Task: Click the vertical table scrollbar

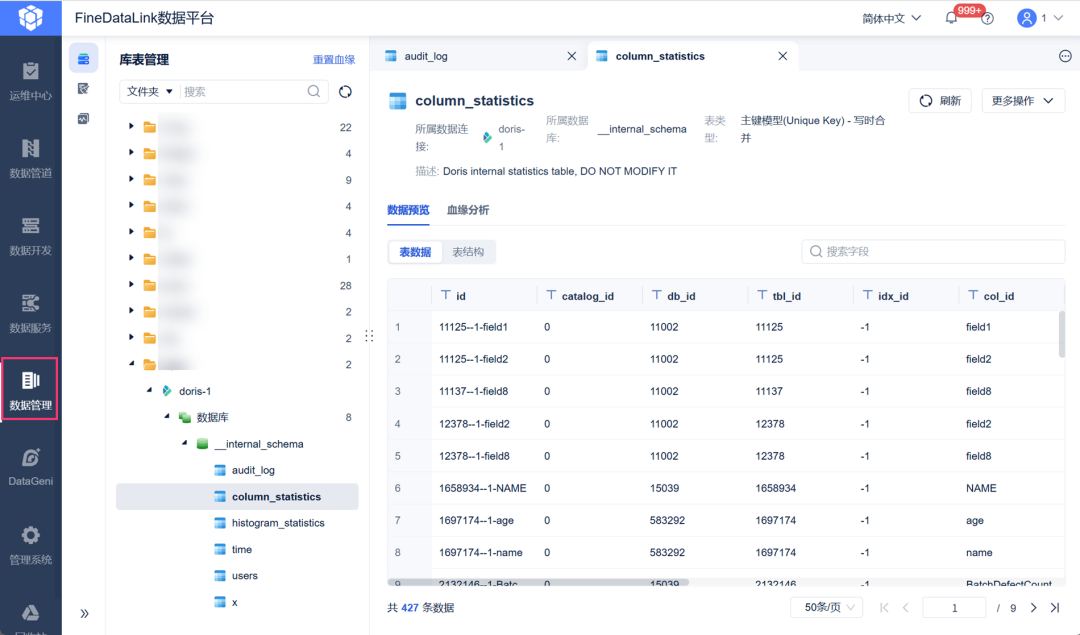Action: pos(1061,334)
